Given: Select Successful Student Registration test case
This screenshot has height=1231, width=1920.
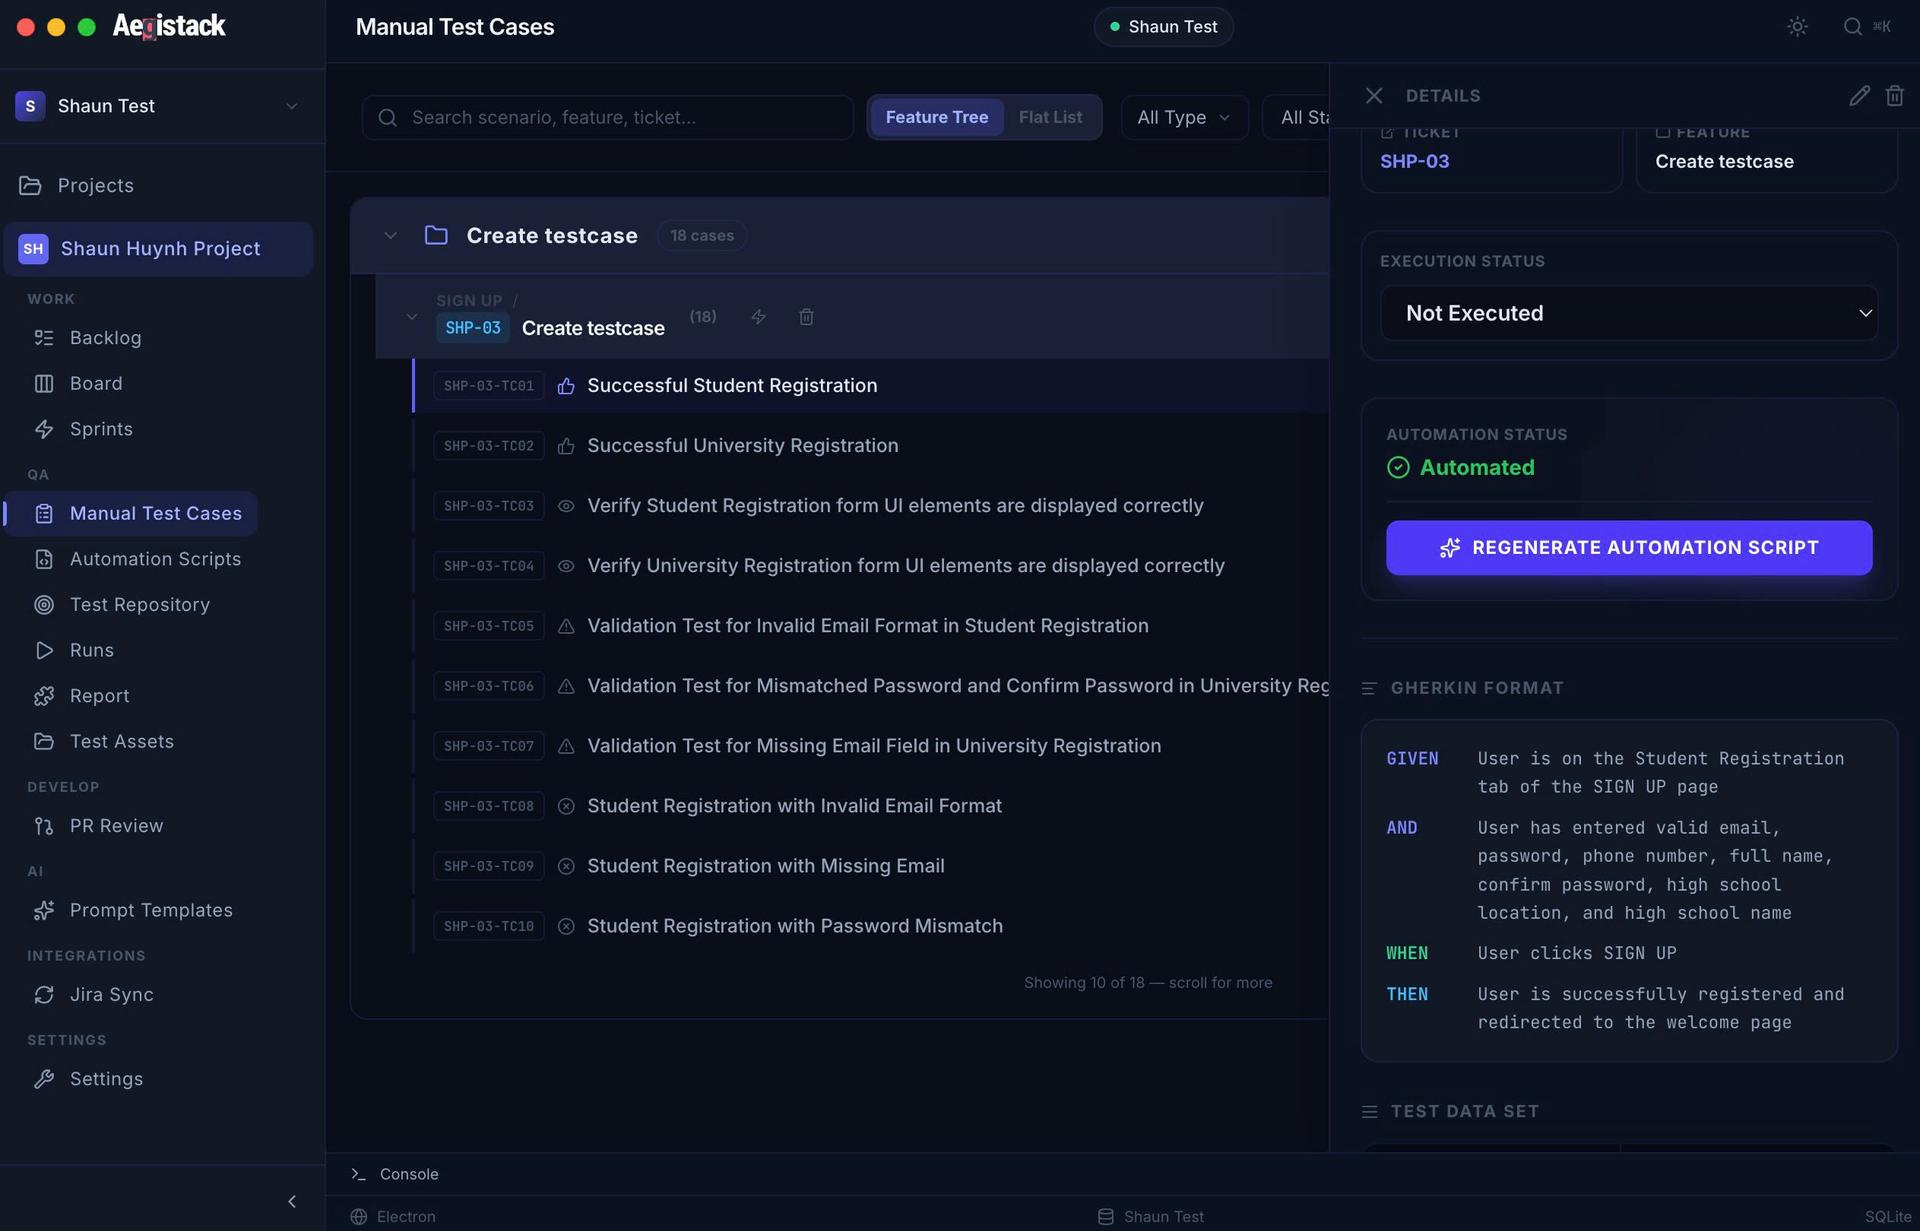Looking at the screenshot, I should [x=870, y=386].
